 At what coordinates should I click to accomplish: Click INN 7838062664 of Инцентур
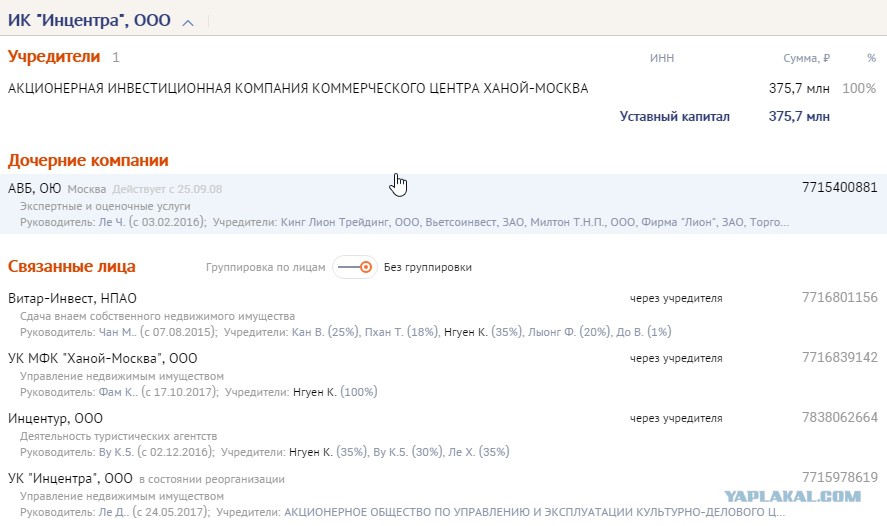[839, 417]
